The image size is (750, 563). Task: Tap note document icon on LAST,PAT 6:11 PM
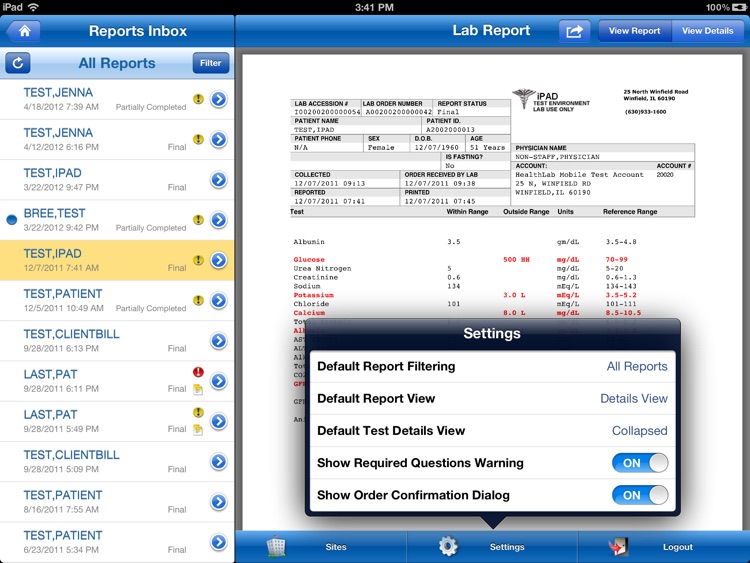coord(198,389)
